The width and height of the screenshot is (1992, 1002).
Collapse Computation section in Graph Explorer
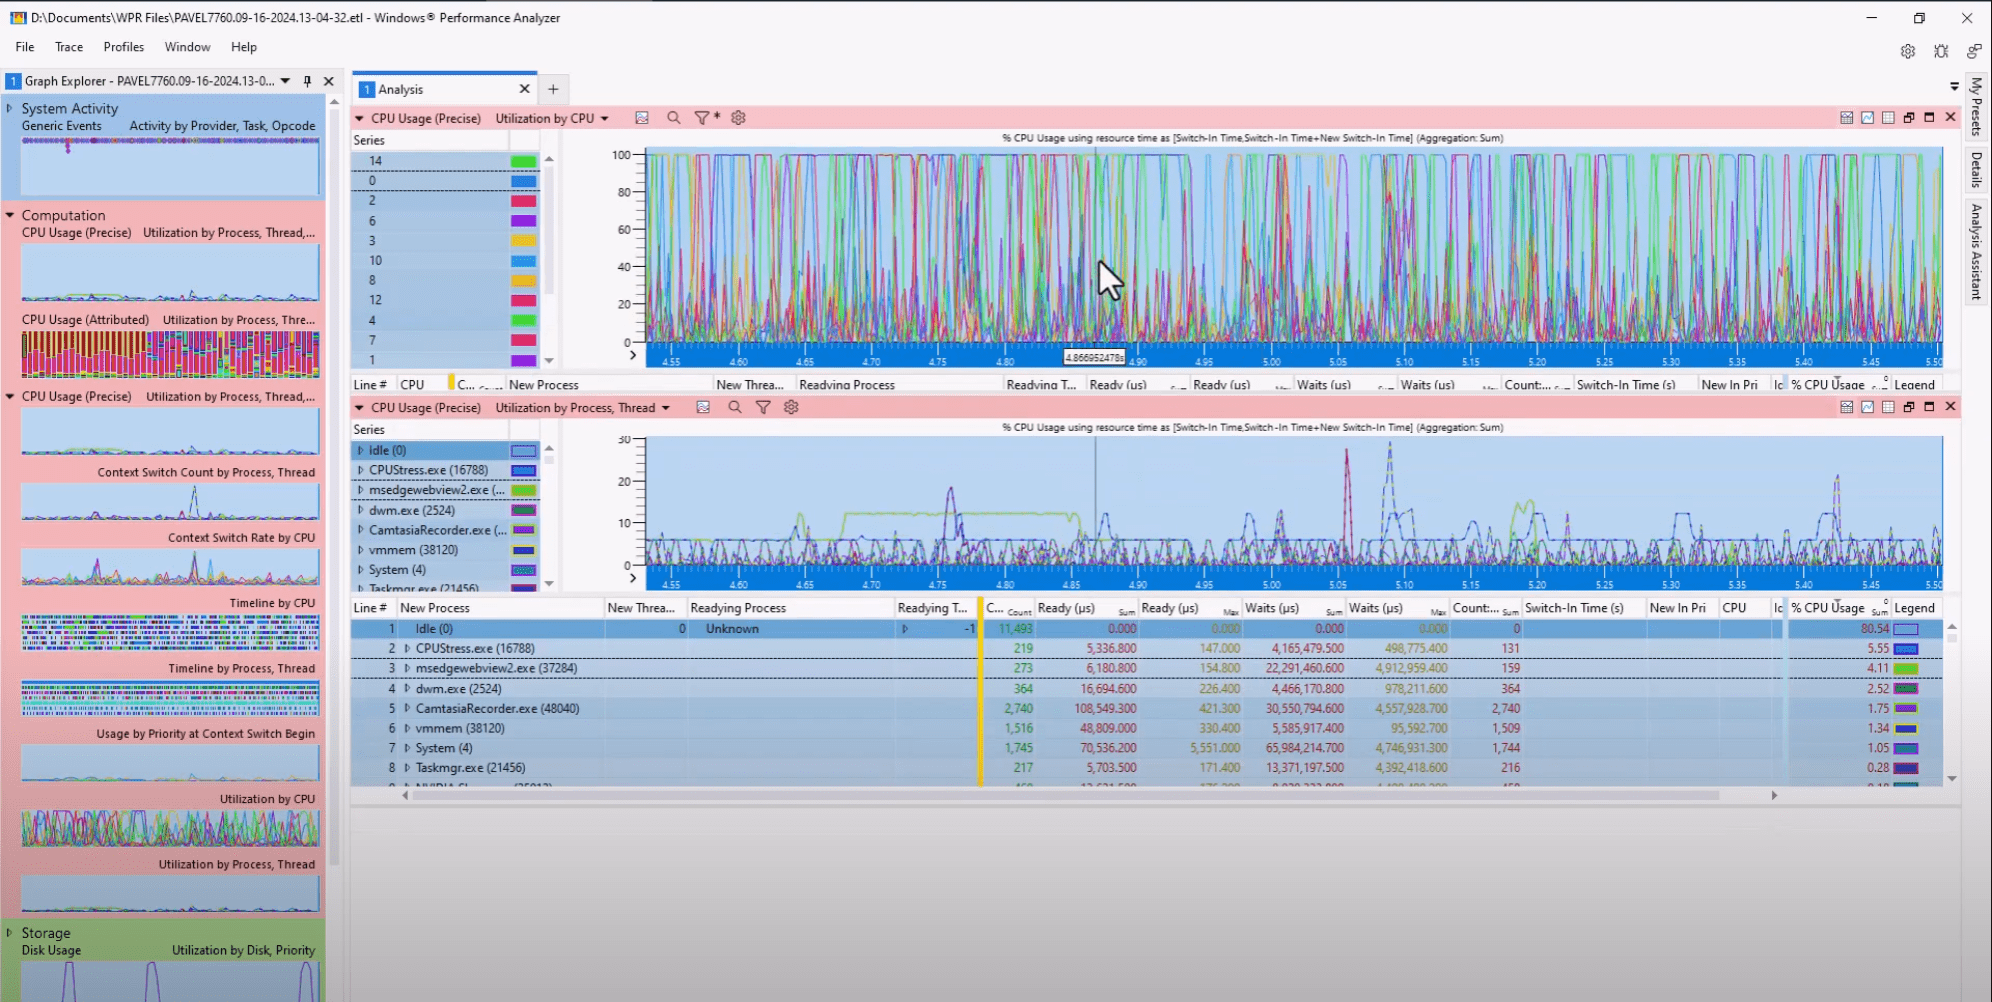[10, 215]
